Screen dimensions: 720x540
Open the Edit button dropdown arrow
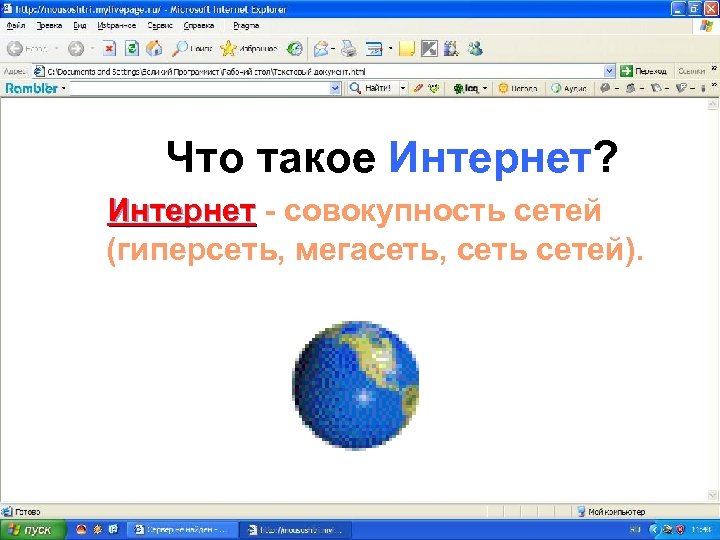[x=390, y=48]
